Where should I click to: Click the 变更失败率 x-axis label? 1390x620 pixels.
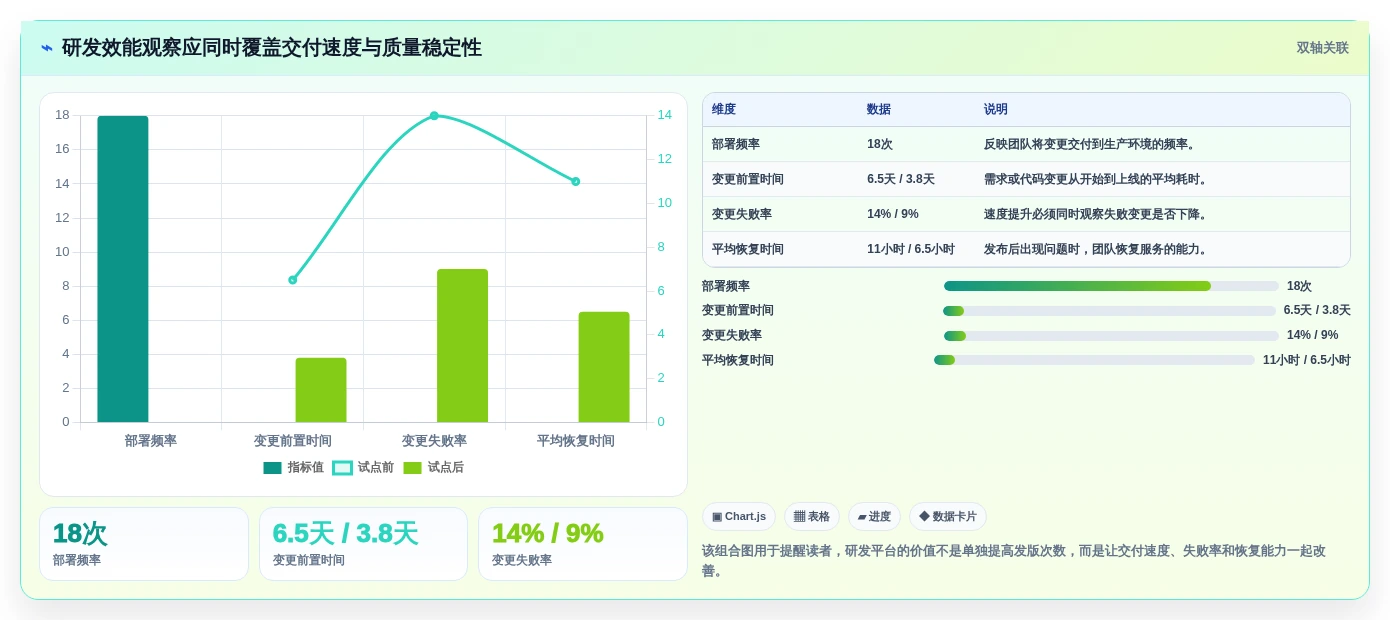click(434, 441)
